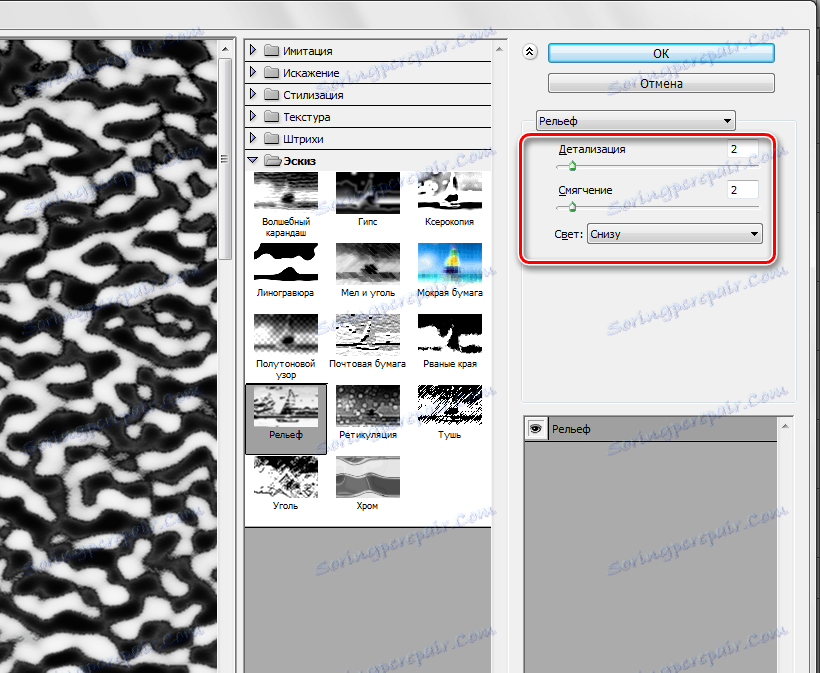This screenshot has width=820, height=673.
Task: Click the Детализация slider handle
Action: 572,166
